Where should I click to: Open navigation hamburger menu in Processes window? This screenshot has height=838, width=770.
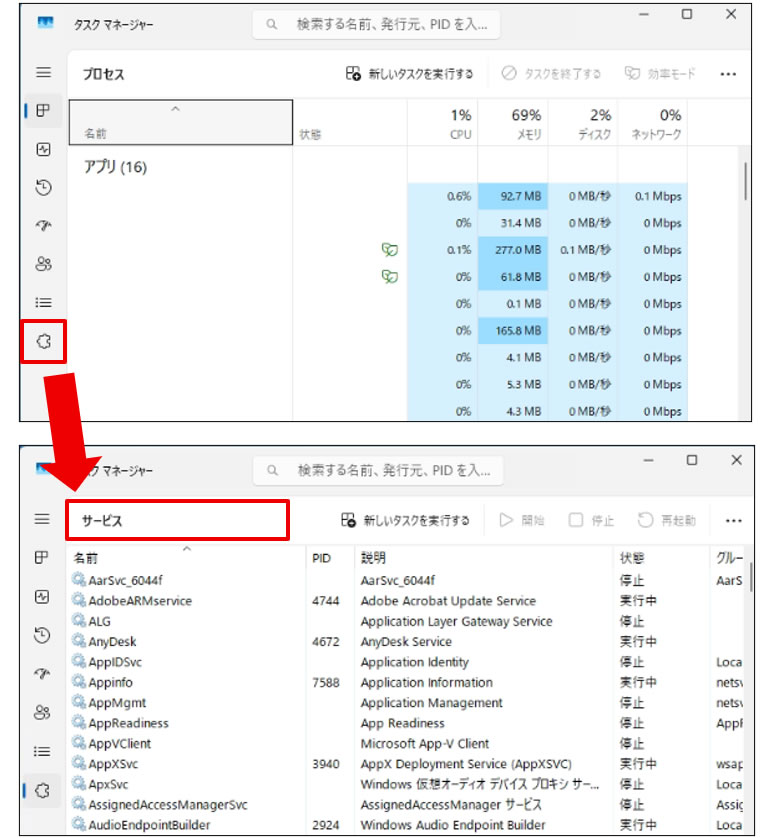click(x=44, y=72)
